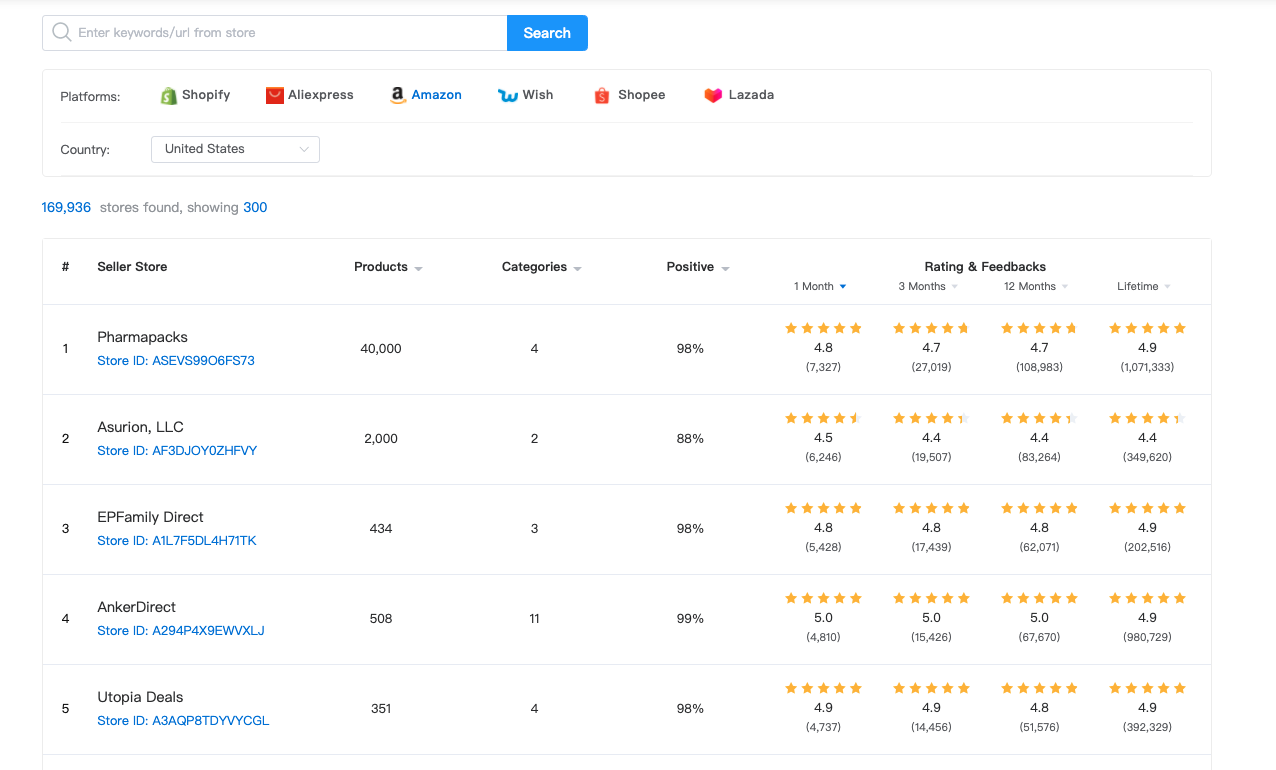Click EPFamily Direct Lifetime star rating

1147,508
